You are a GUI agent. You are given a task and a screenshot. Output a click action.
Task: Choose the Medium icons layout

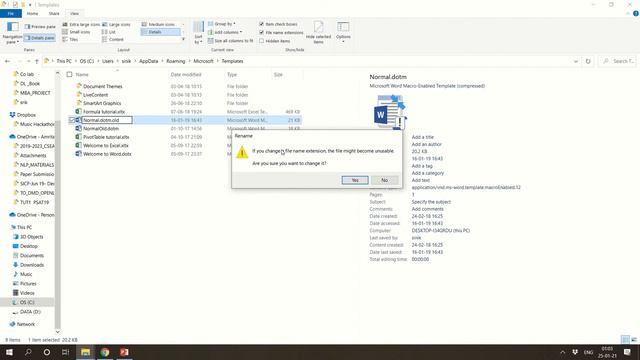point(158,24)
